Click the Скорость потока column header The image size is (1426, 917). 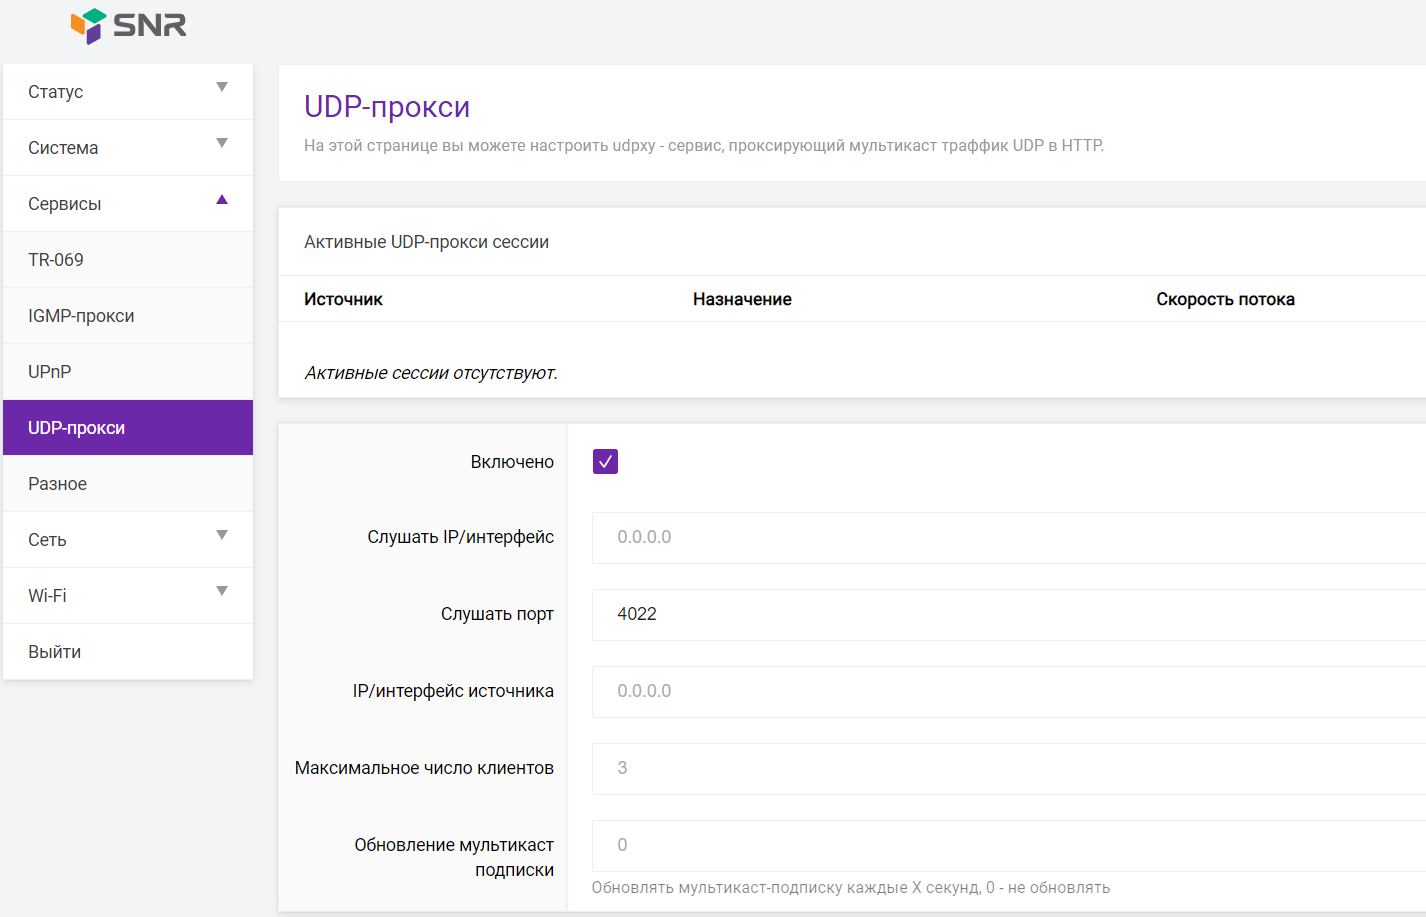1225,299
